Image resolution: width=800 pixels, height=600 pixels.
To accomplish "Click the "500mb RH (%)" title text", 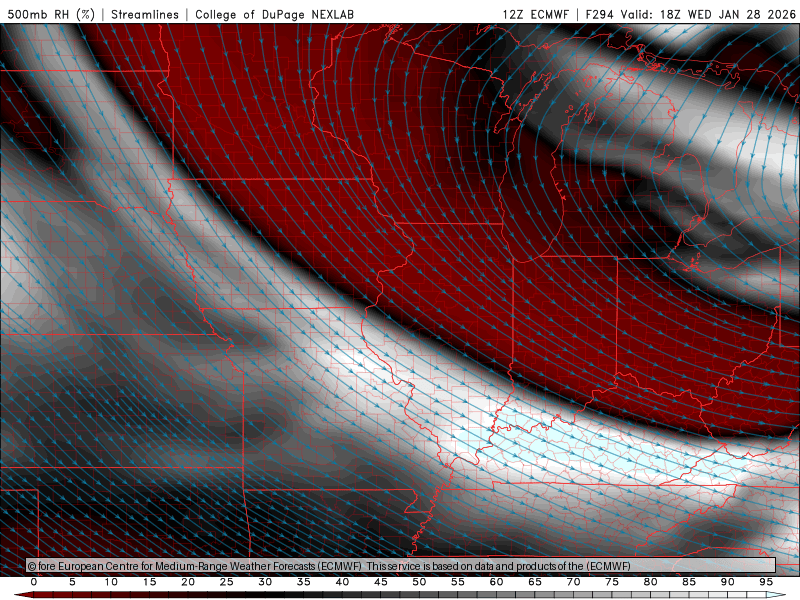I will tap(51, 14).
